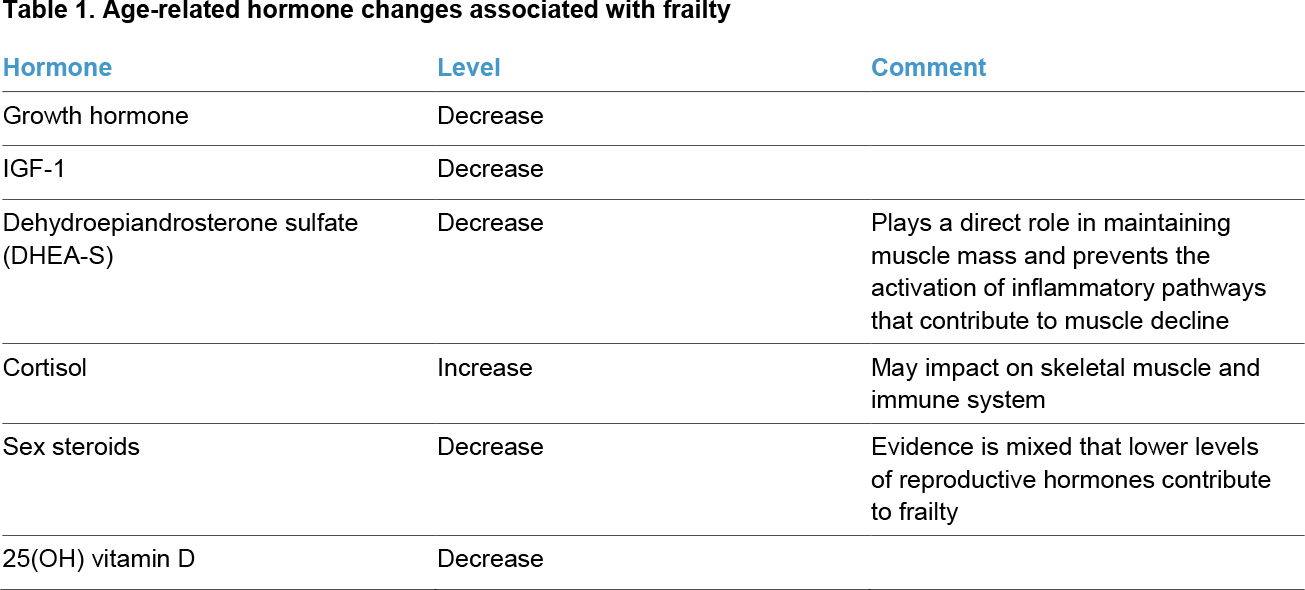Select the Cortisol hormone cell
This screenshot has width=1305, height=590.
[45, 368]
